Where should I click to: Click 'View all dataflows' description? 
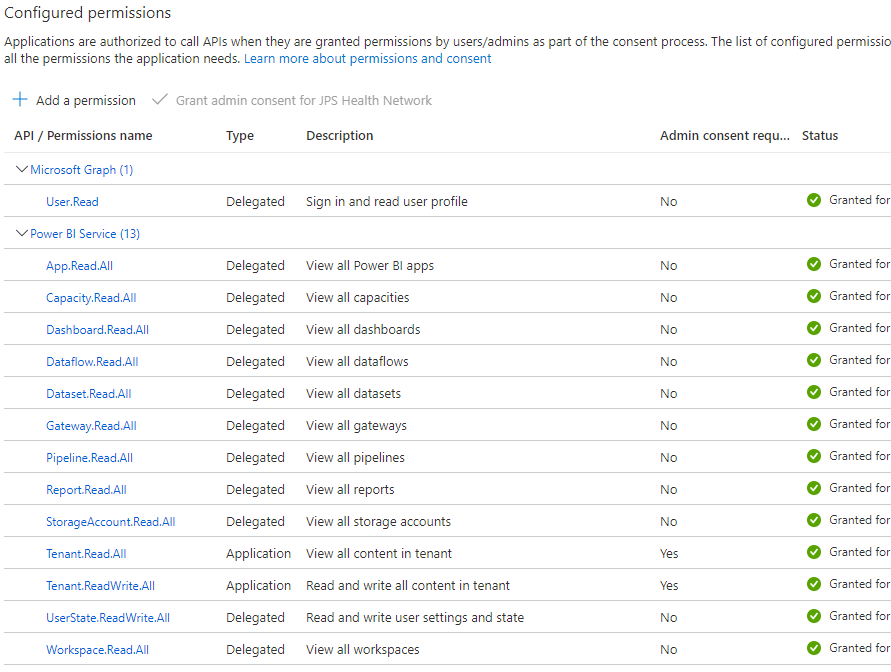tap(357, 362)
